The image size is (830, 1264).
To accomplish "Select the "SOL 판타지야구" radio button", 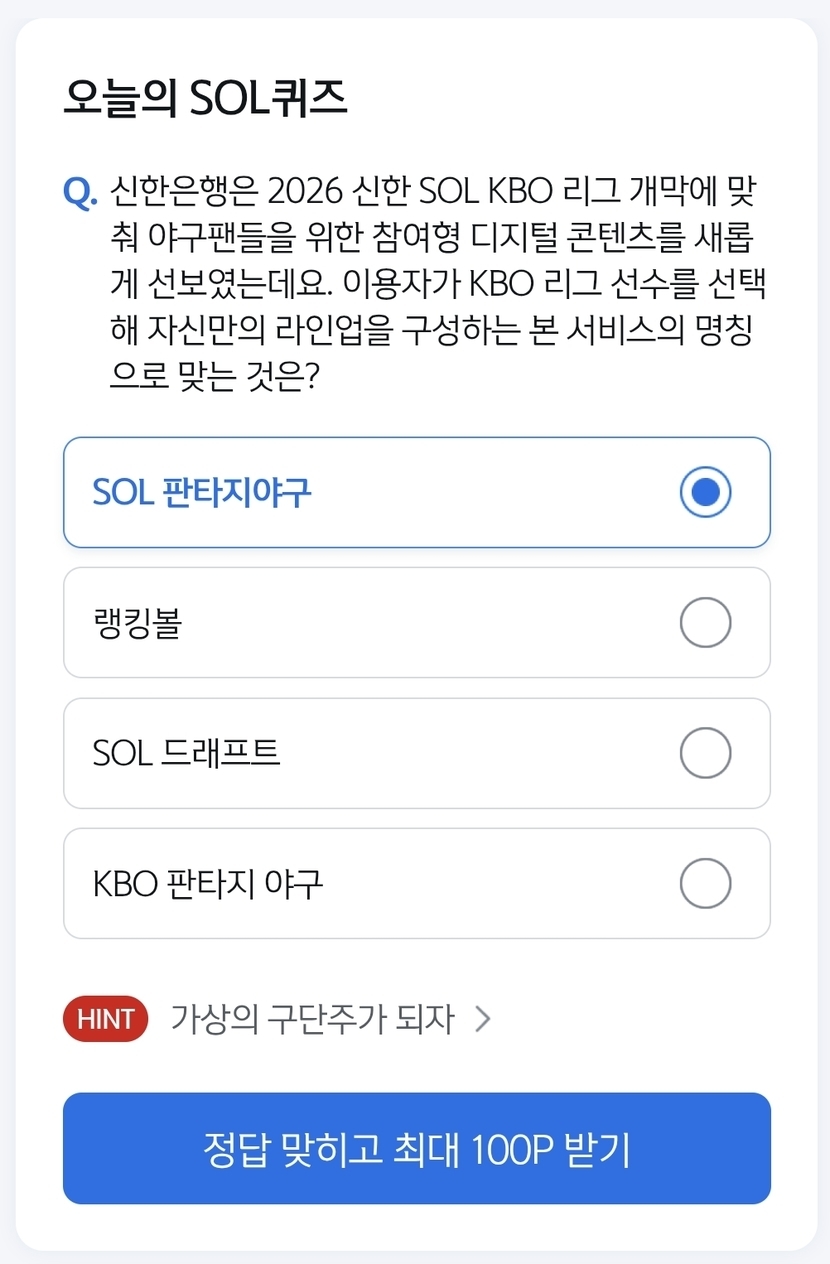I will click(x=705, y=492).
